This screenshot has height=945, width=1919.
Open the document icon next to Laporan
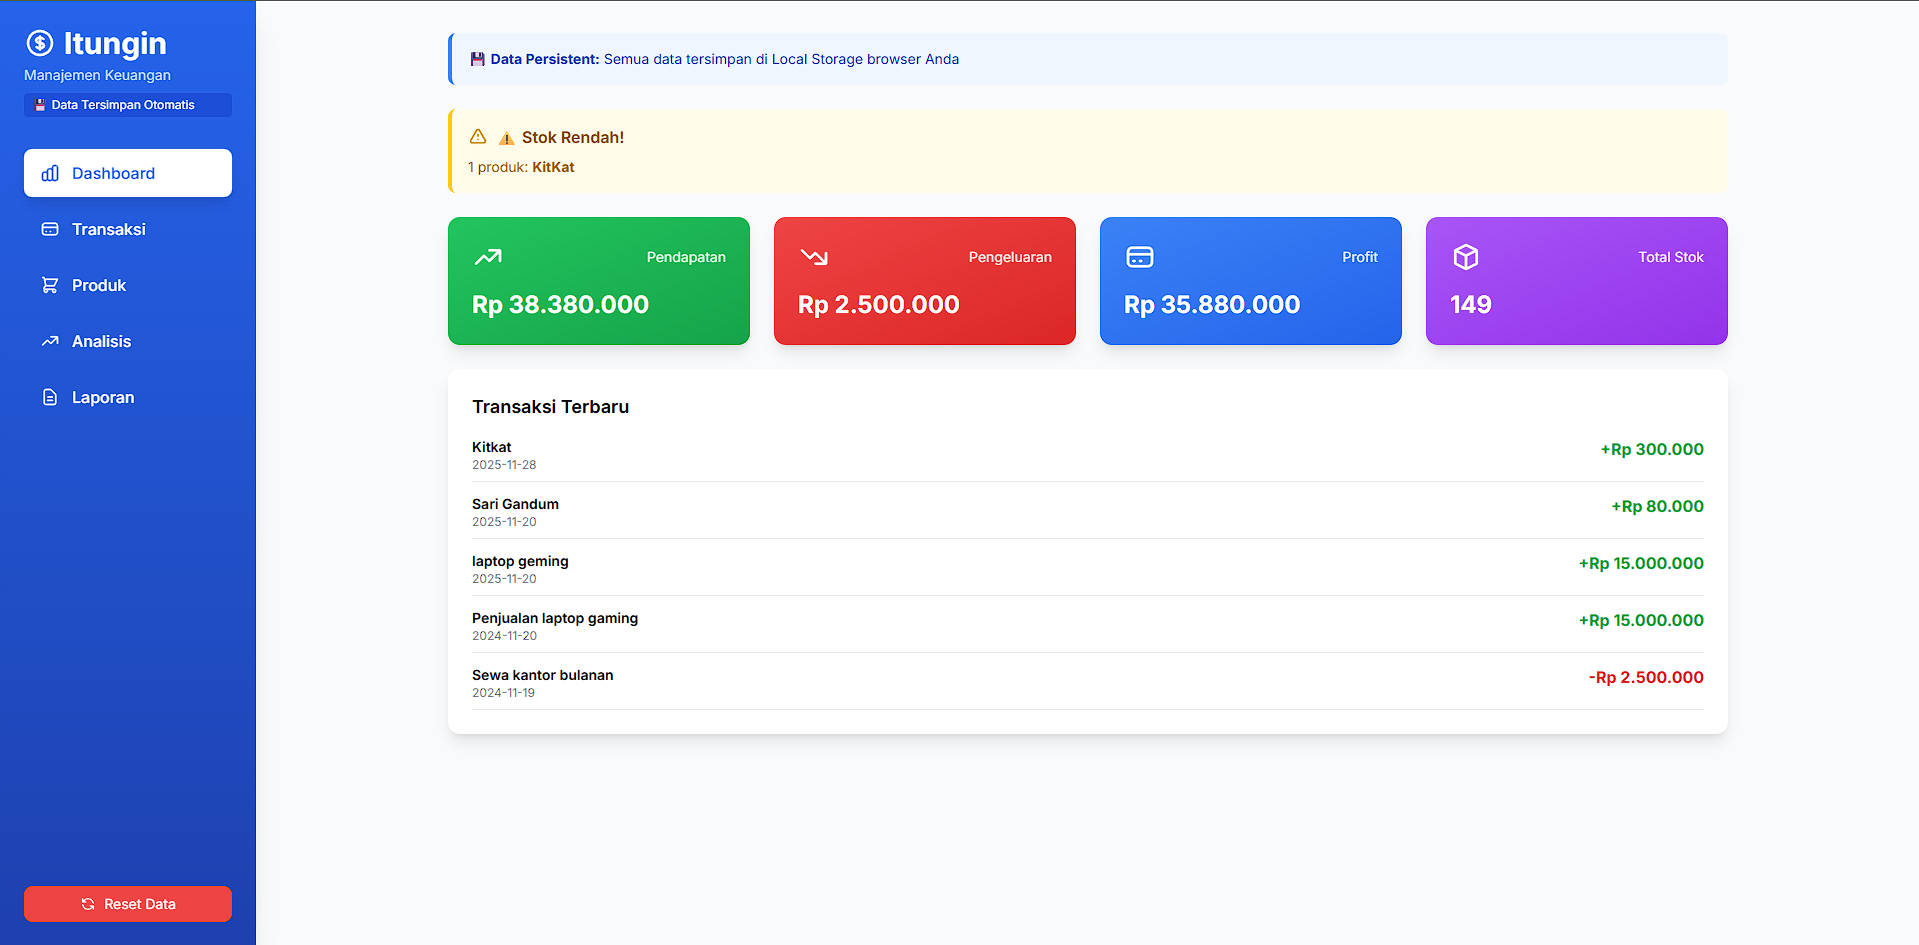click(x=49, y=397)
